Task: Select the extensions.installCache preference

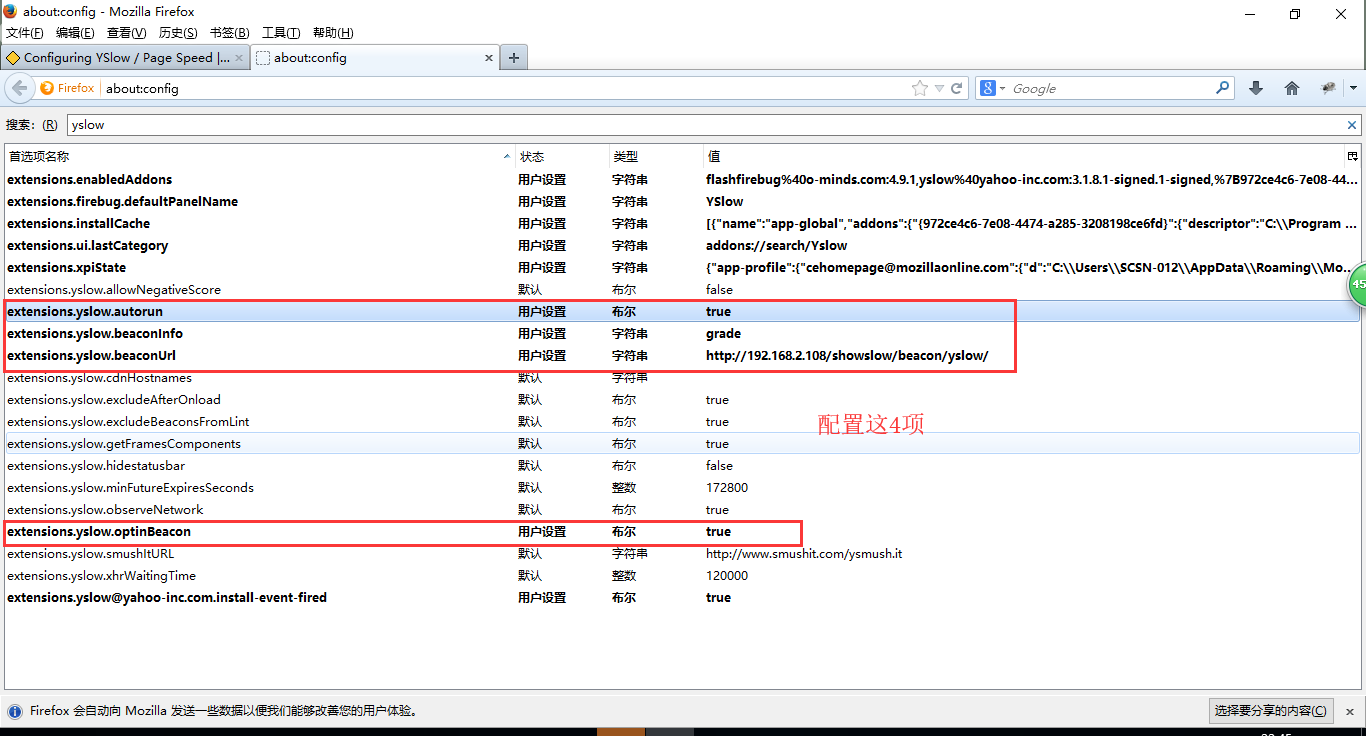Action: tap(682, 224)
